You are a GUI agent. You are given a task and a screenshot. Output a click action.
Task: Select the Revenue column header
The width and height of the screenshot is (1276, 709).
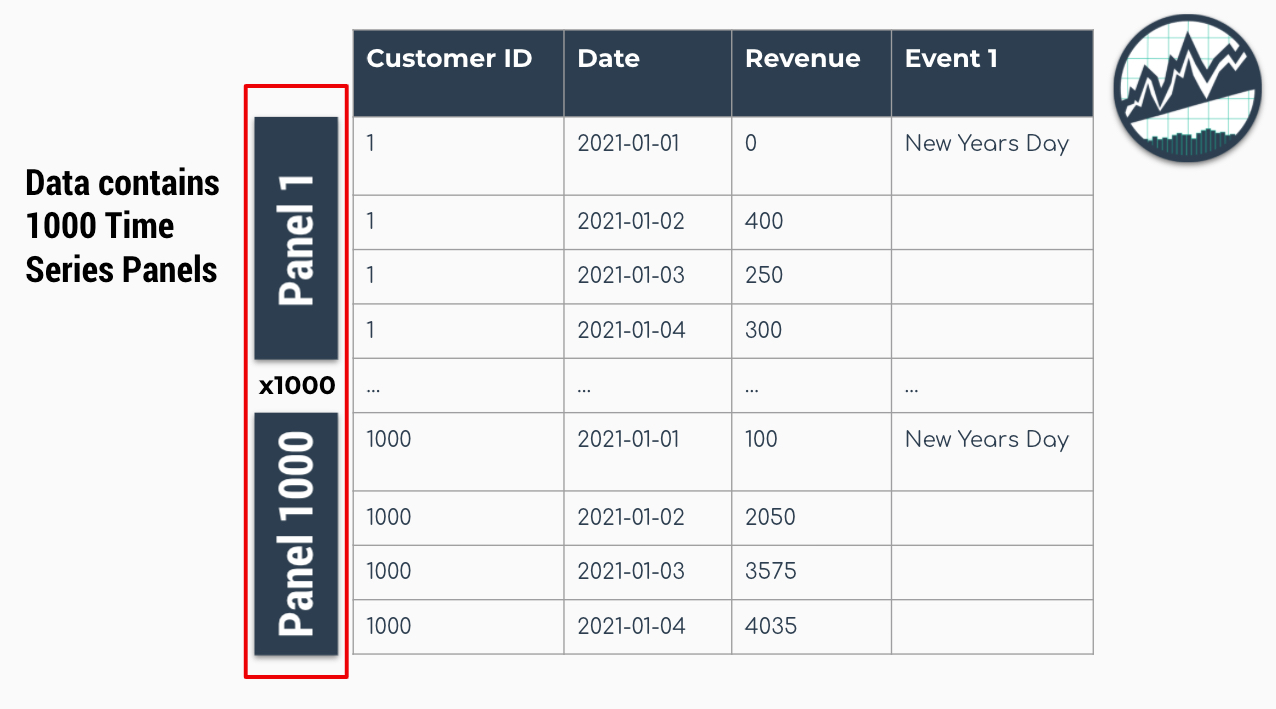click(803, 58)
